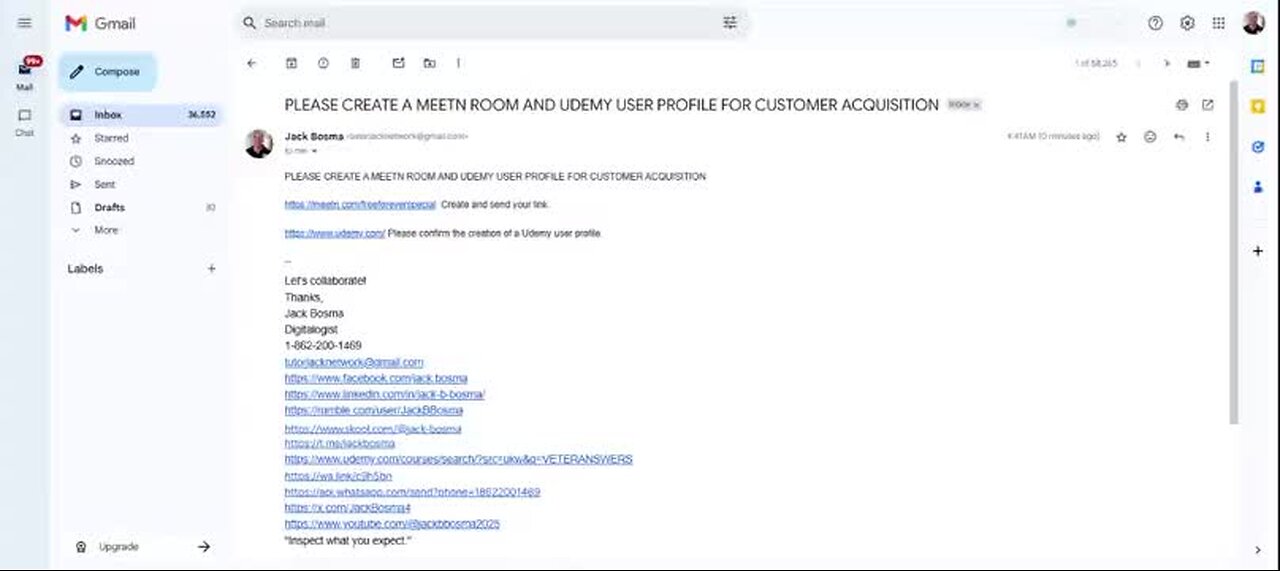
Task: Open the x.com JackBosma4 link
Action: [348, 508]
